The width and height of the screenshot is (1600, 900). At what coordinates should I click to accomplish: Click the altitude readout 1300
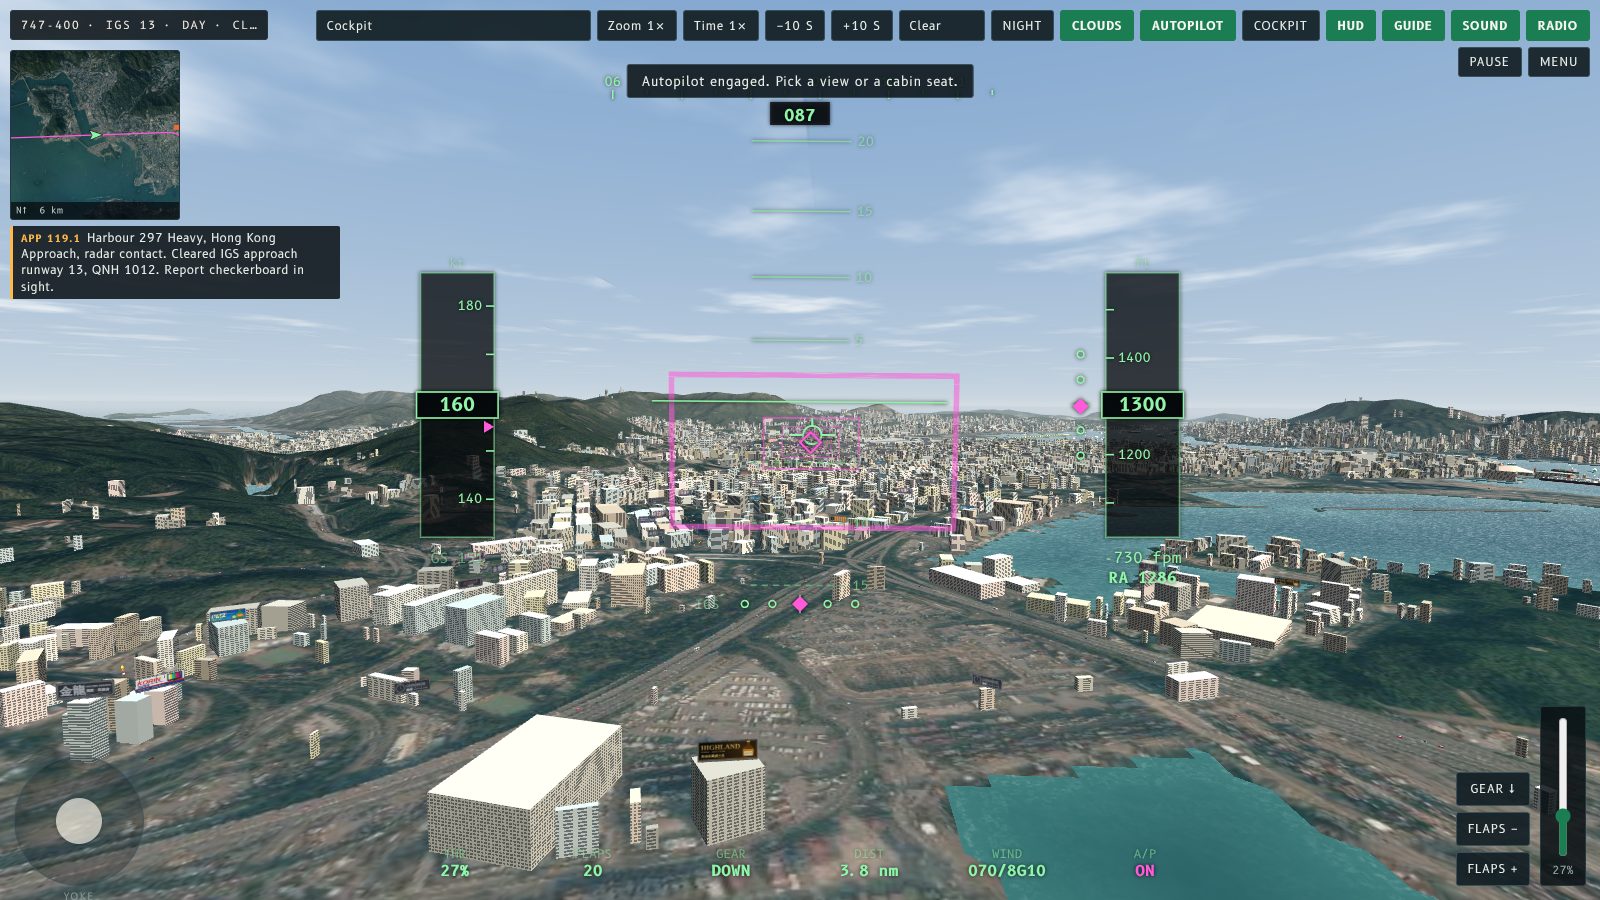1142,404
